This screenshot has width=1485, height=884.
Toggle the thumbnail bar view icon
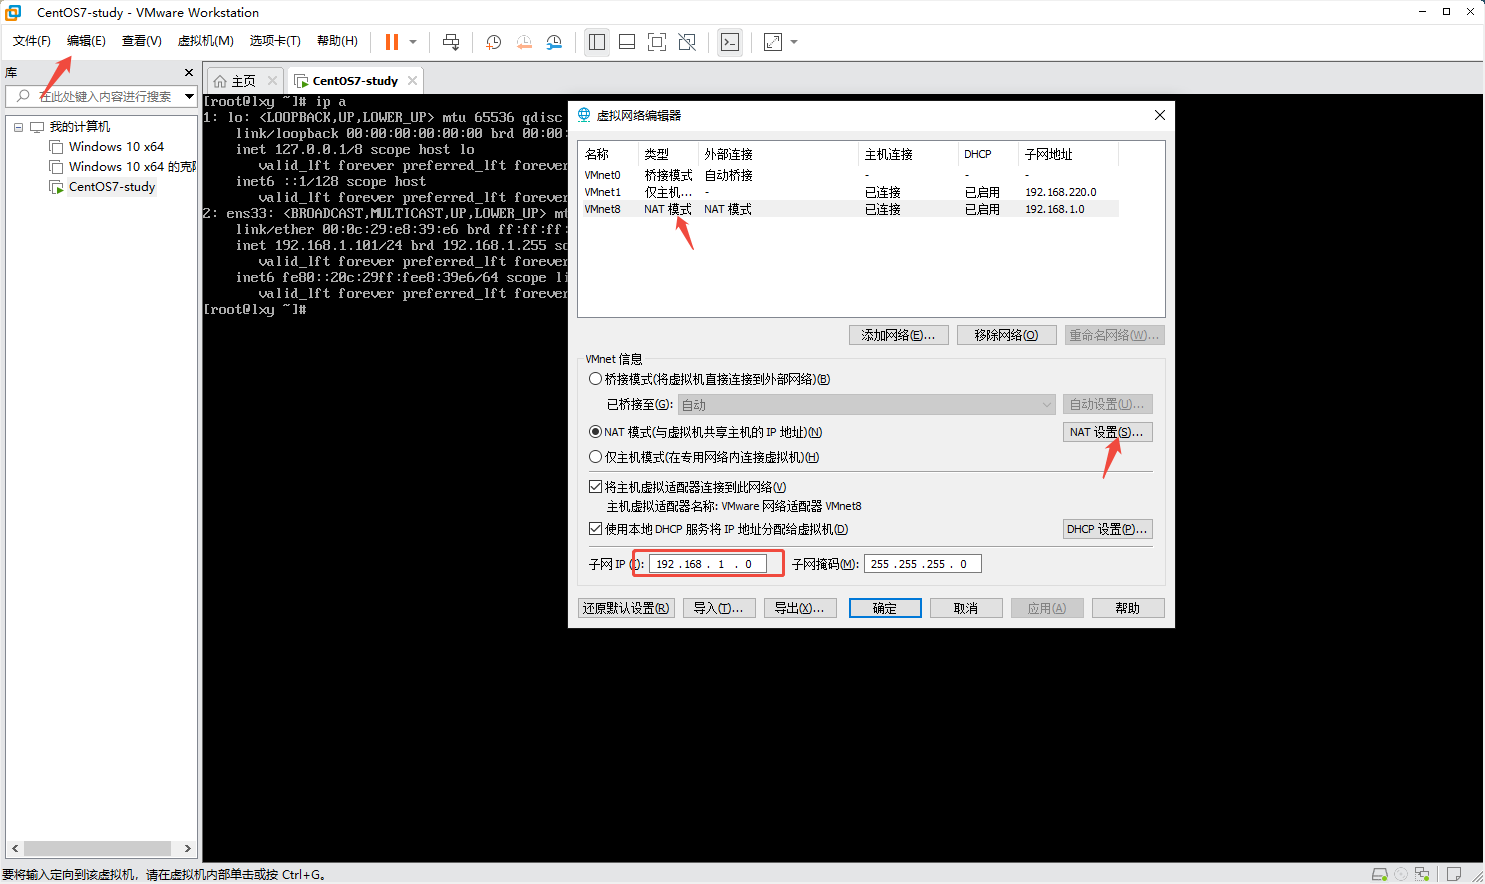click(x=627, y=42)
